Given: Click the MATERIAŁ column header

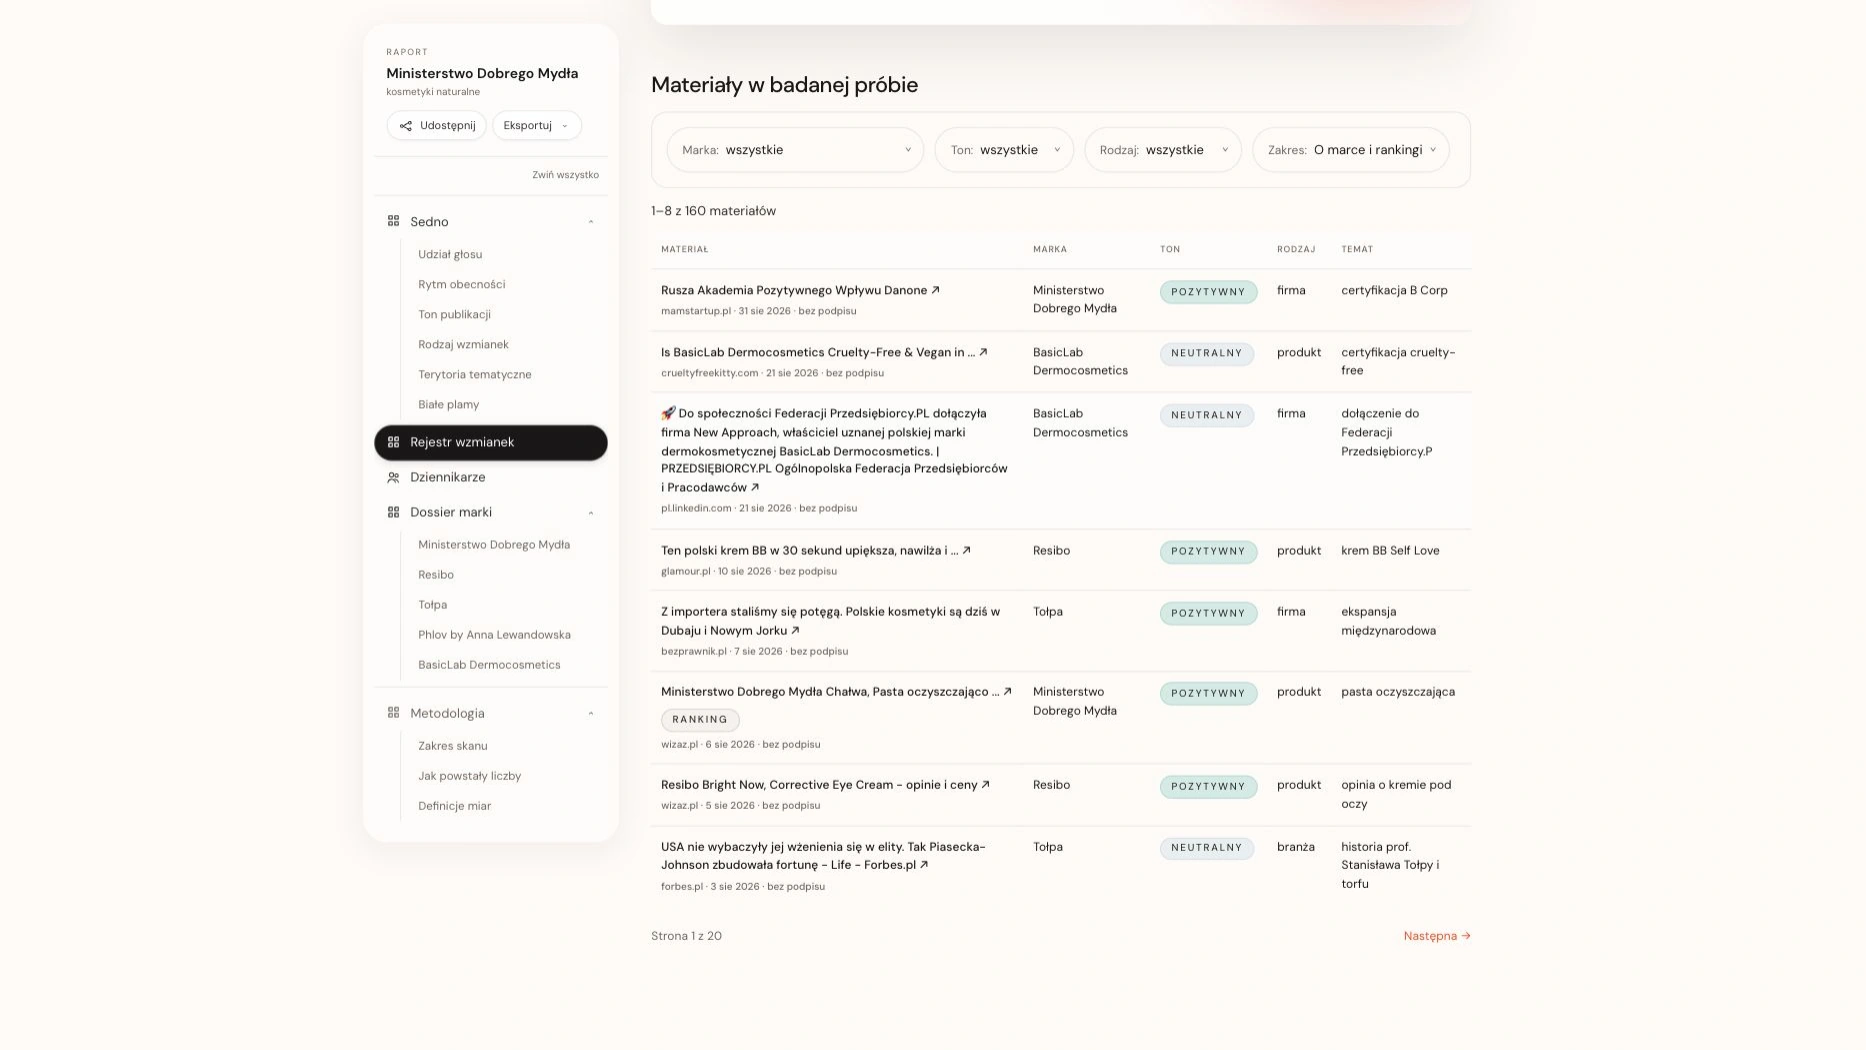Looking at the screenshot, I should click(x=684, y=249).
